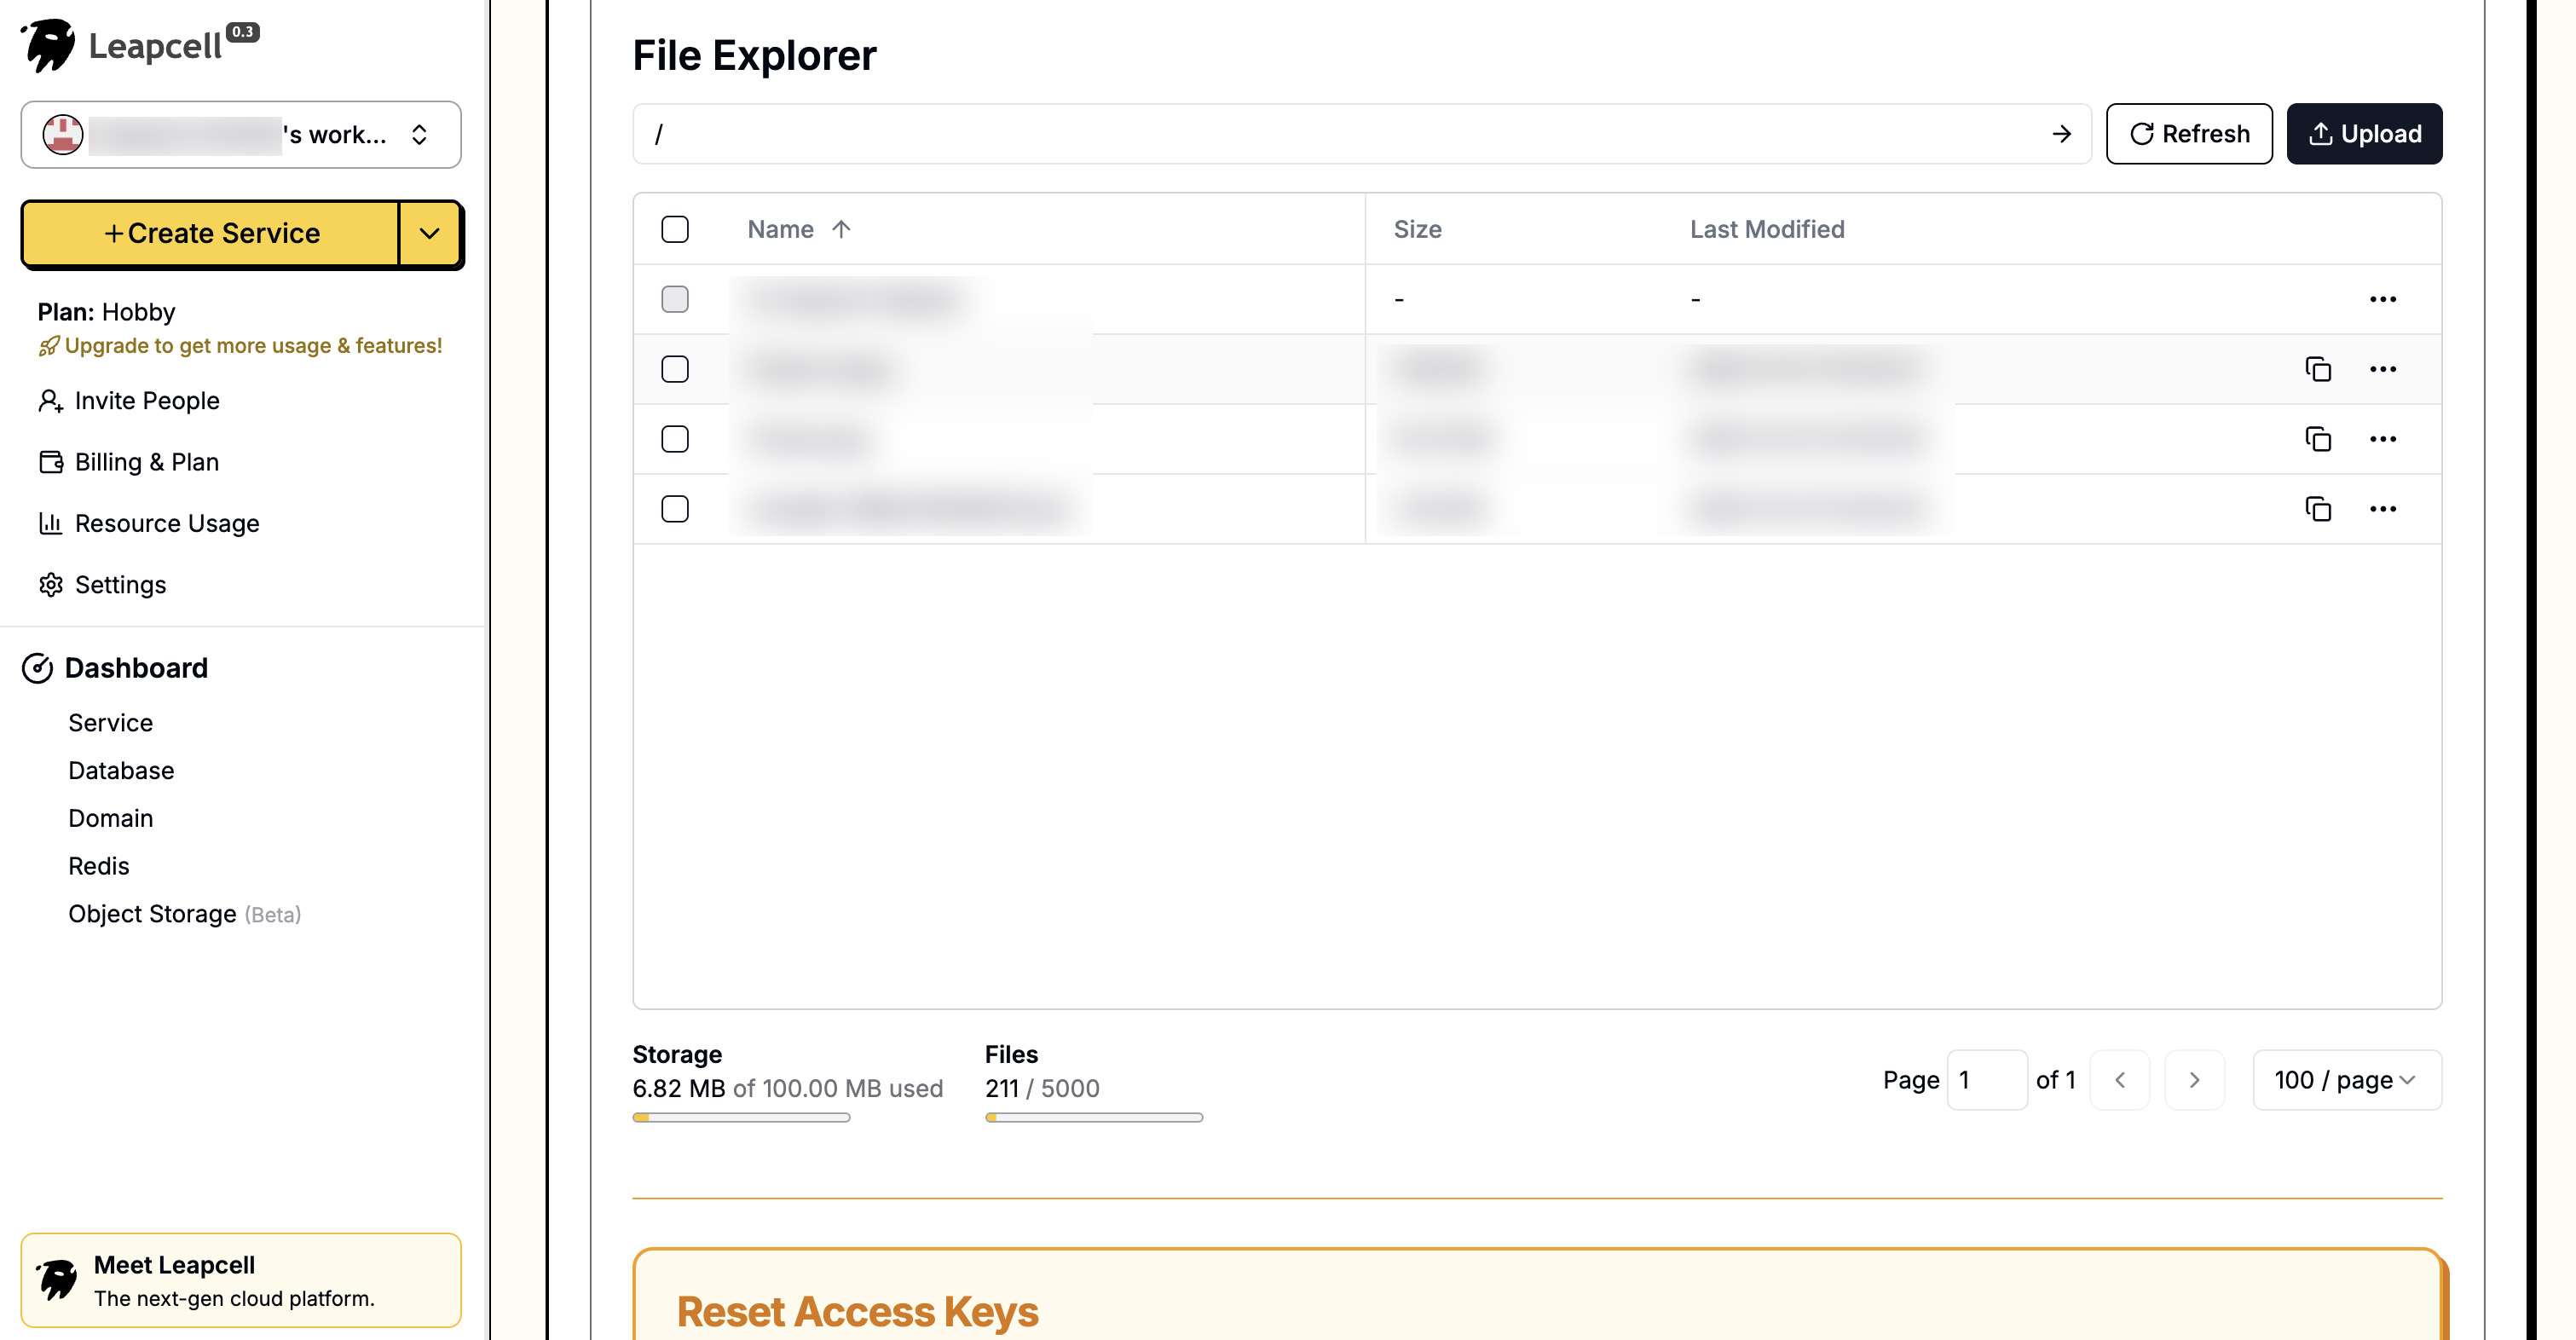Click the Storage usage progress bar
This screenshot has height=1340, width=2576.
tap(741, 1117)
